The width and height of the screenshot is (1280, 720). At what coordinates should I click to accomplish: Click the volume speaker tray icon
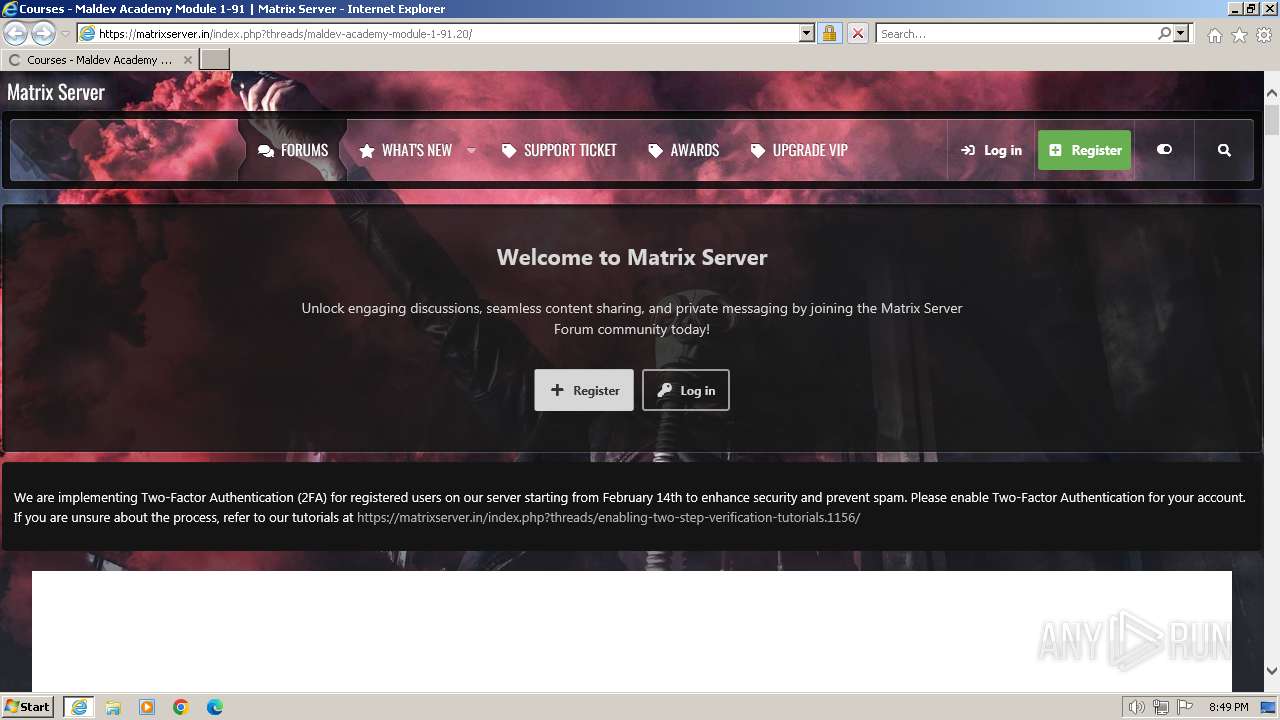click(x=1137, y=707)
